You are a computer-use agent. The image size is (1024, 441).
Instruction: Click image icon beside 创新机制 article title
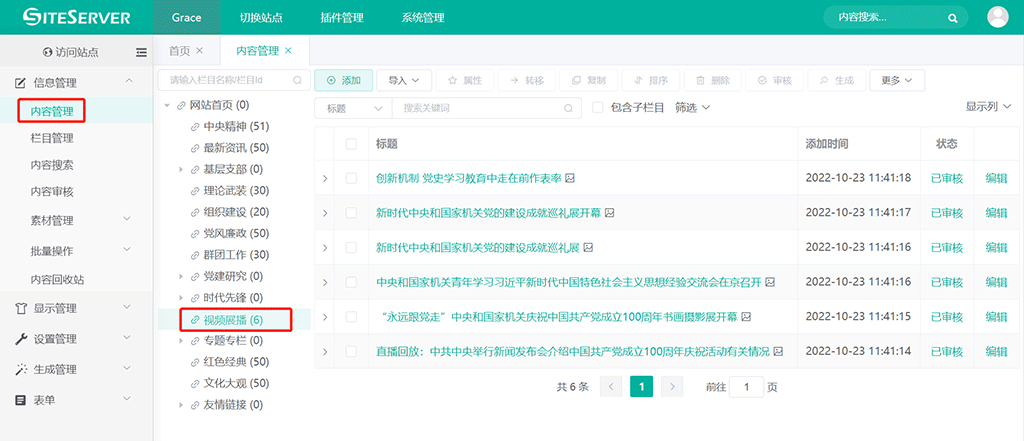click(570, 178)
